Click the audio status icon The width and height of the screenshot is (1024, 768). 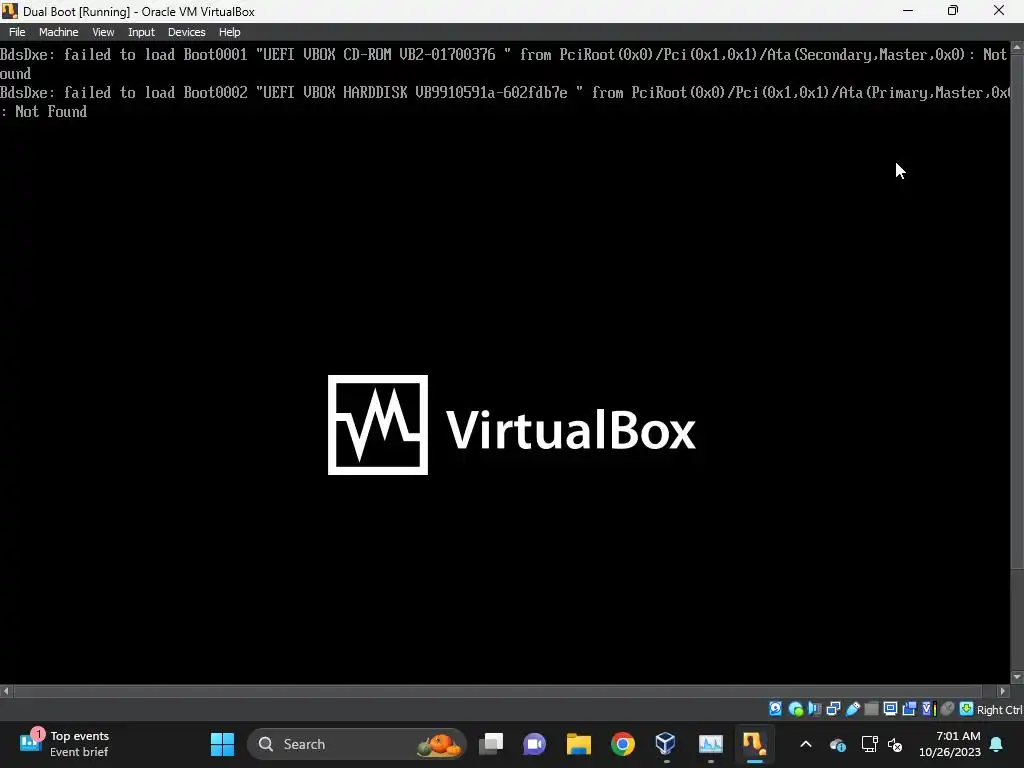[814, 709]
